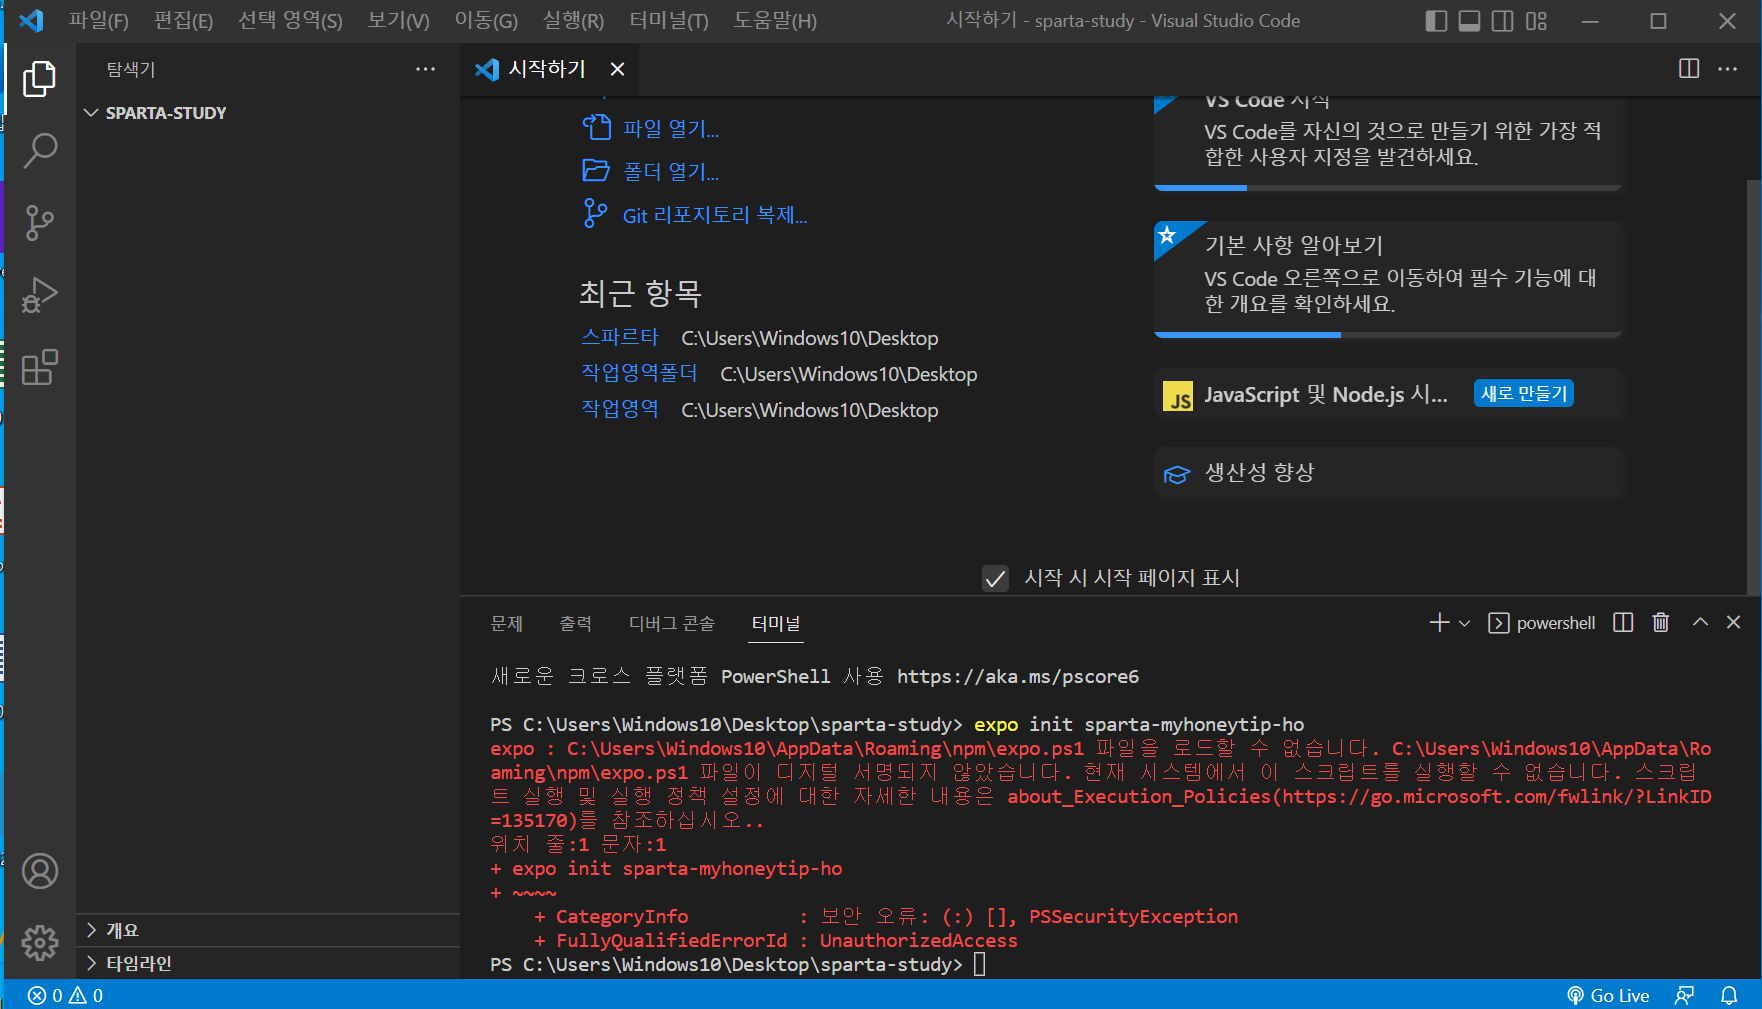1762x1009 pixels.
Task: Close the 시작하기 tab
Action: coord(617,69)
